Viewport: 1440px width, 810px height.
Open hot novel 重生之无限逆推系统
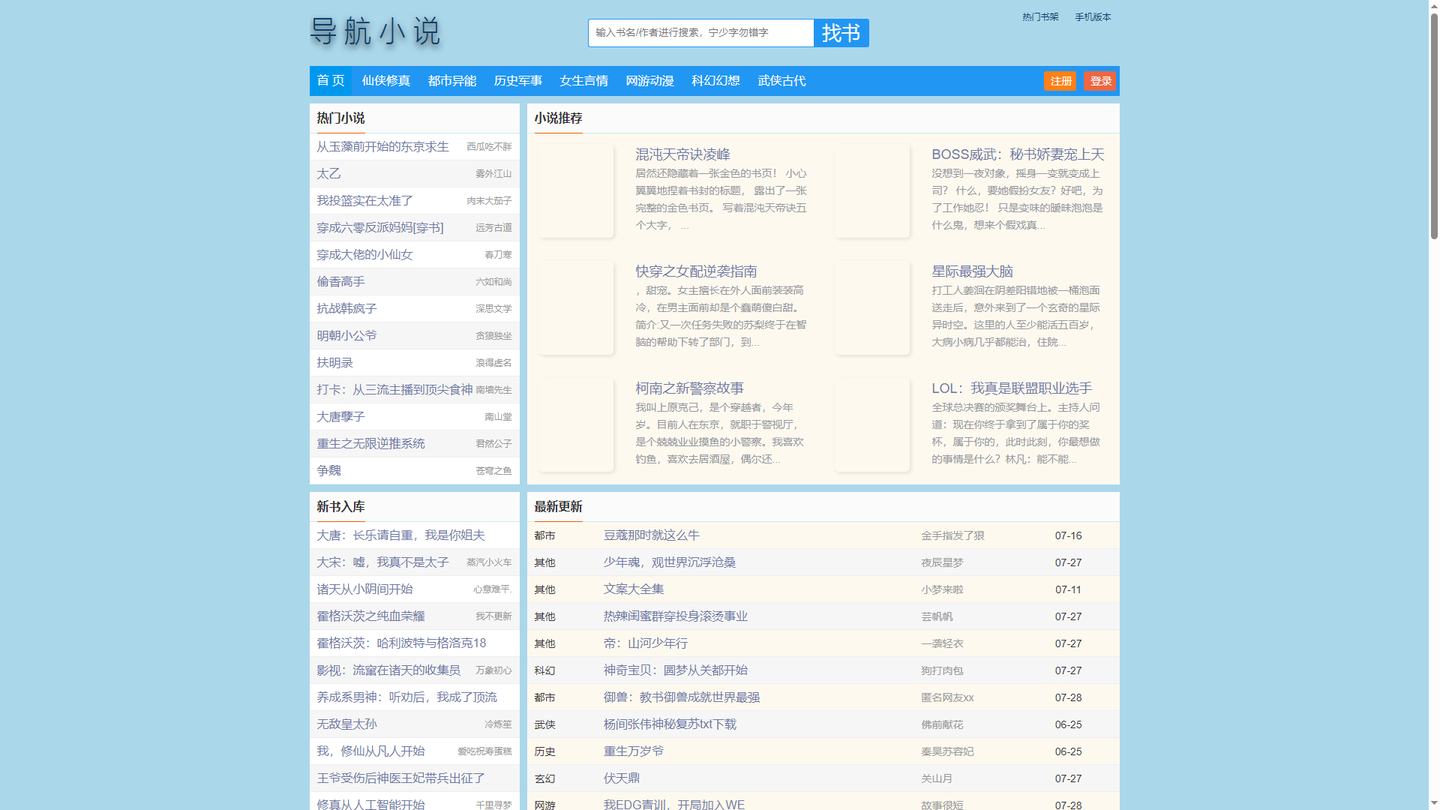(x=371, y=444)
